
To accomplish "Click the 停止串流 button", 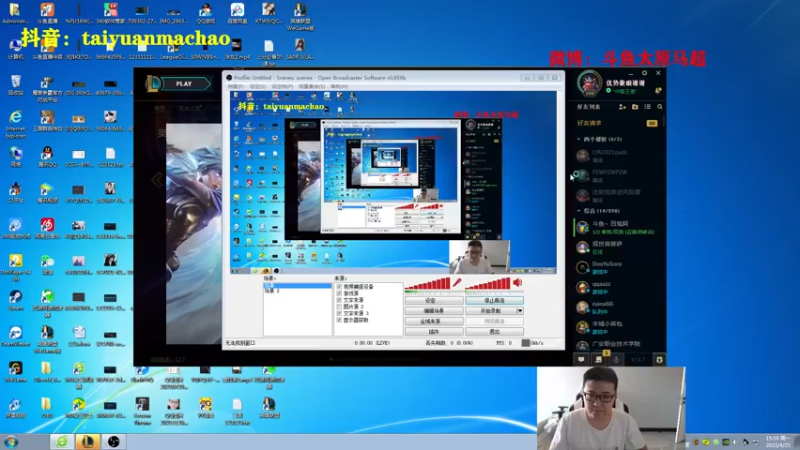I will 494,301.
